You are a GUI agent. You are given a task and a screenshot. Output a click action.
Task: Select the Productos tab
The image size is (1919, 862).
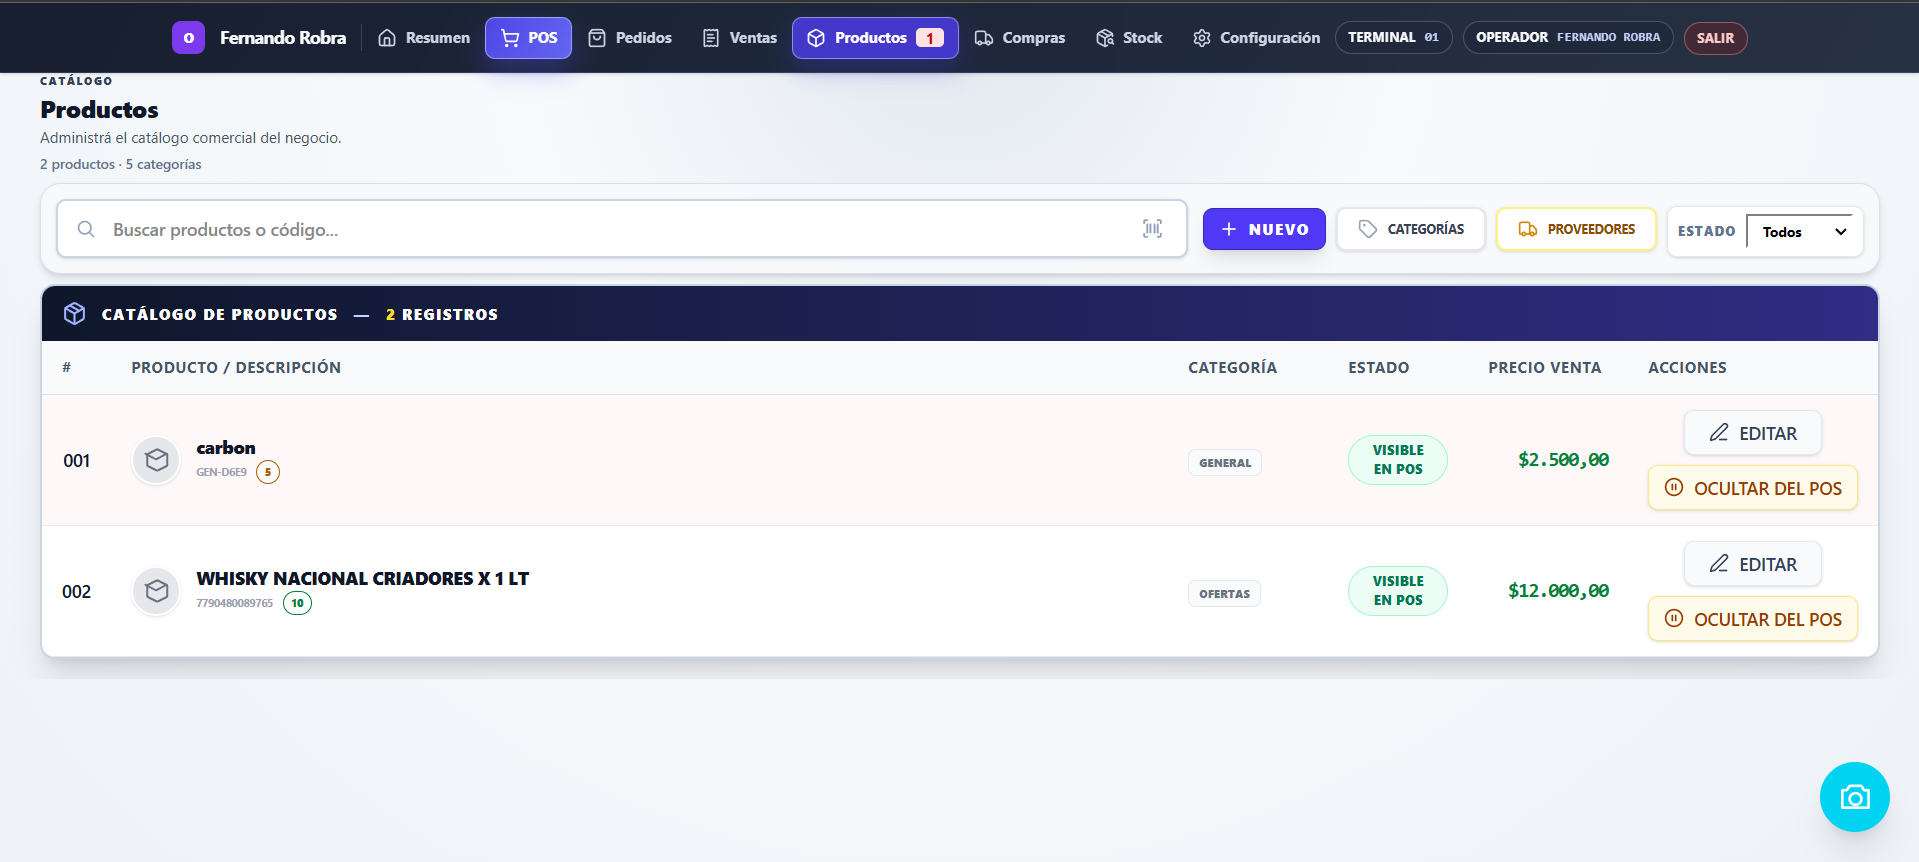click(x=875, y=38)
